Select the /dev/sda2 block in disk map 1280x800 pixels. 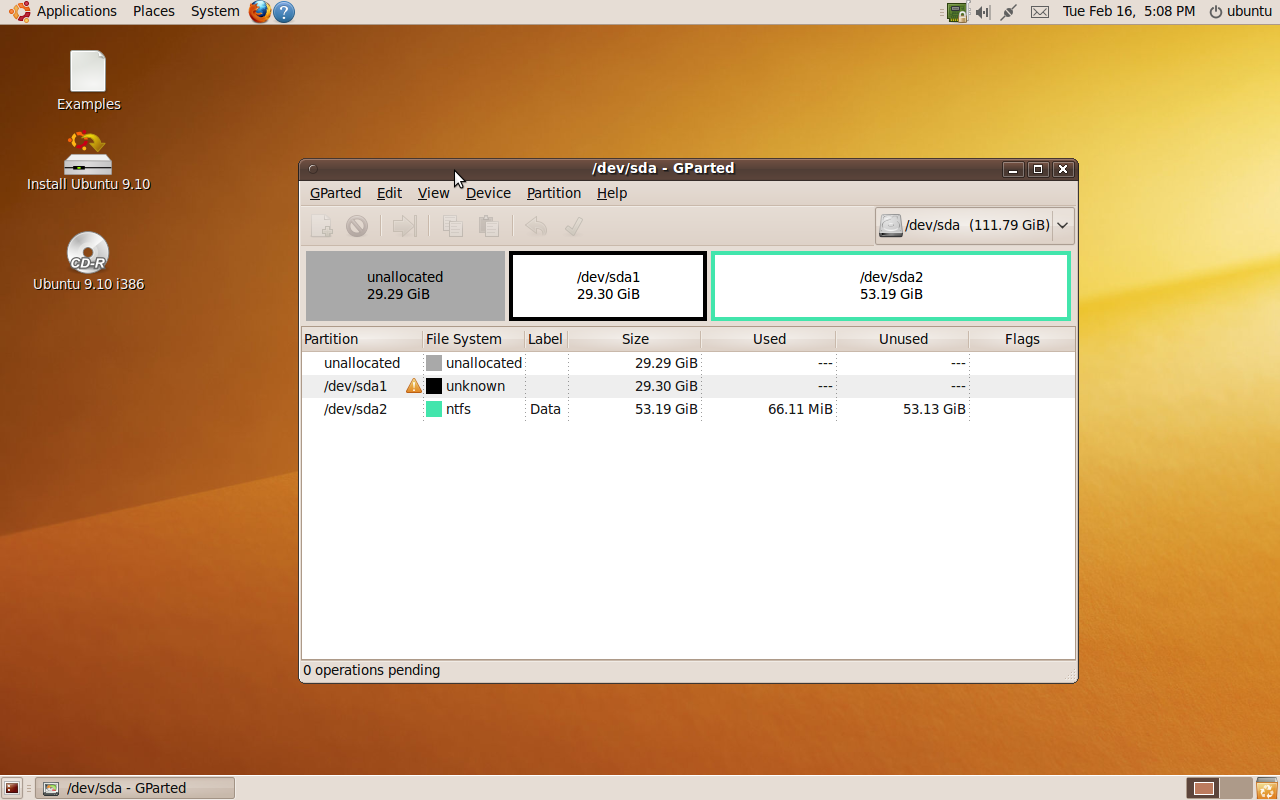[x=891, y=286]
